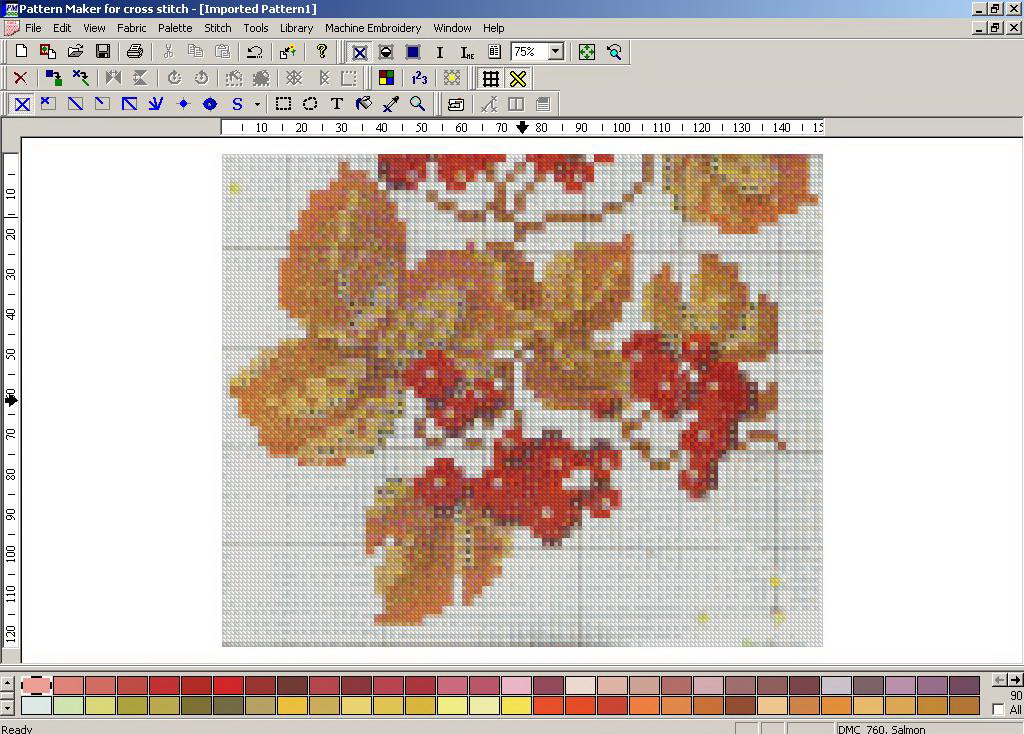The height and width of the screenshot is (734, 1024).
Task: Open the File menu
Action: pyautogui.click(x=33, y=28)
